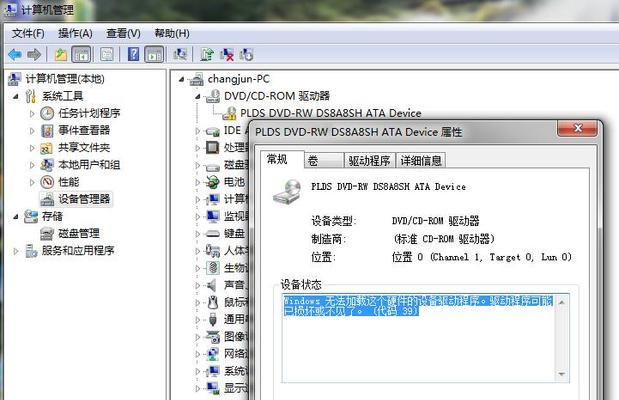This screenshot has height=400, width=619.
Task: Click the Back arrow toolbar icon
Action: pyautogui.click(x=15, y=54)
